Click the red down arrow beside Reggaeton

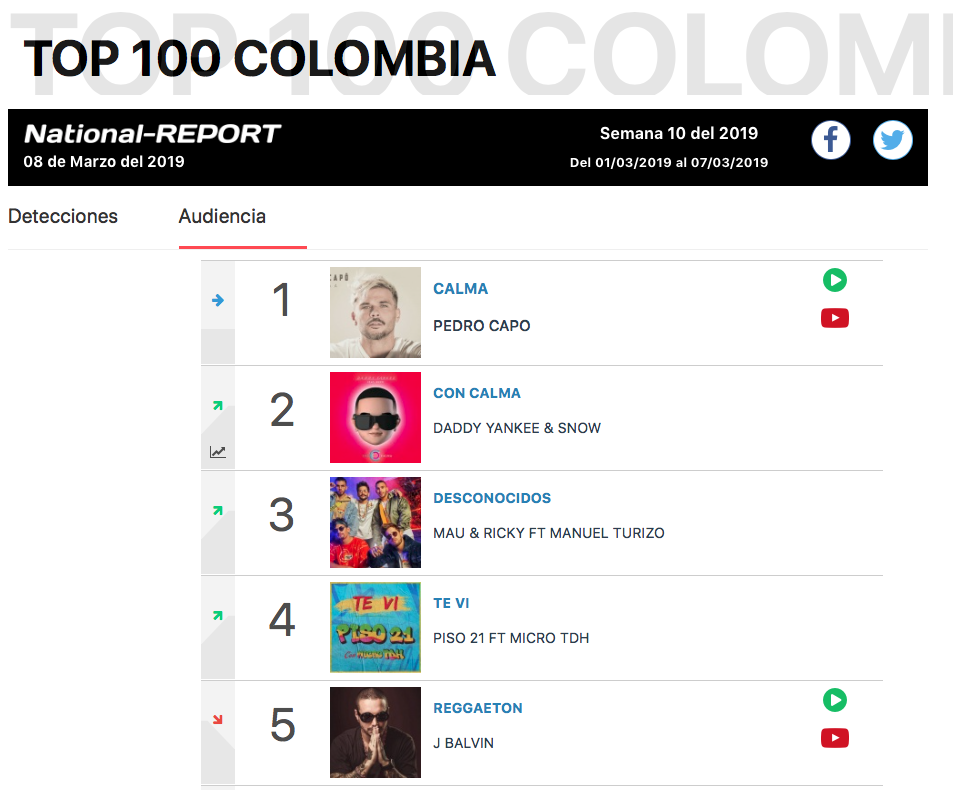click(x=218, y=720)
